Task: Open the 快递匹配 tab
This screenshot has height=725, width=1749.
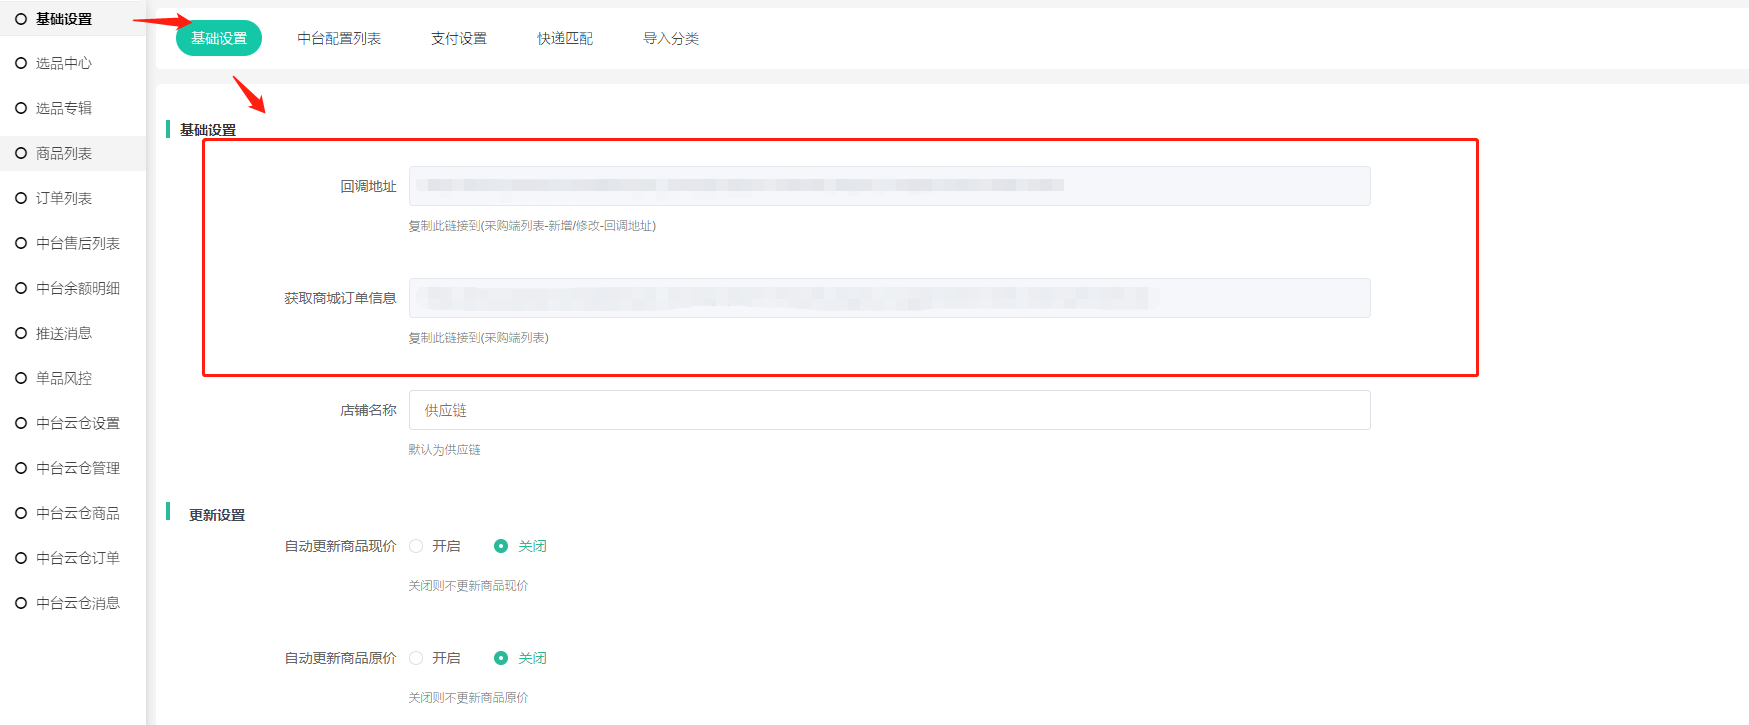Action: tap(565, 38)
